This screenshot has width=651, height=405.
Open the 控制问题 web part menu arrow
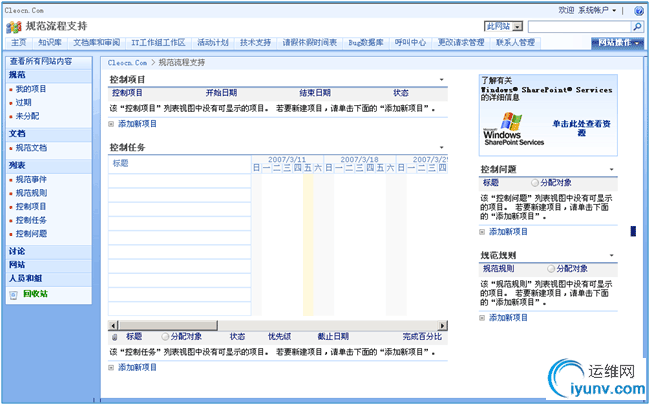point(612,169)
